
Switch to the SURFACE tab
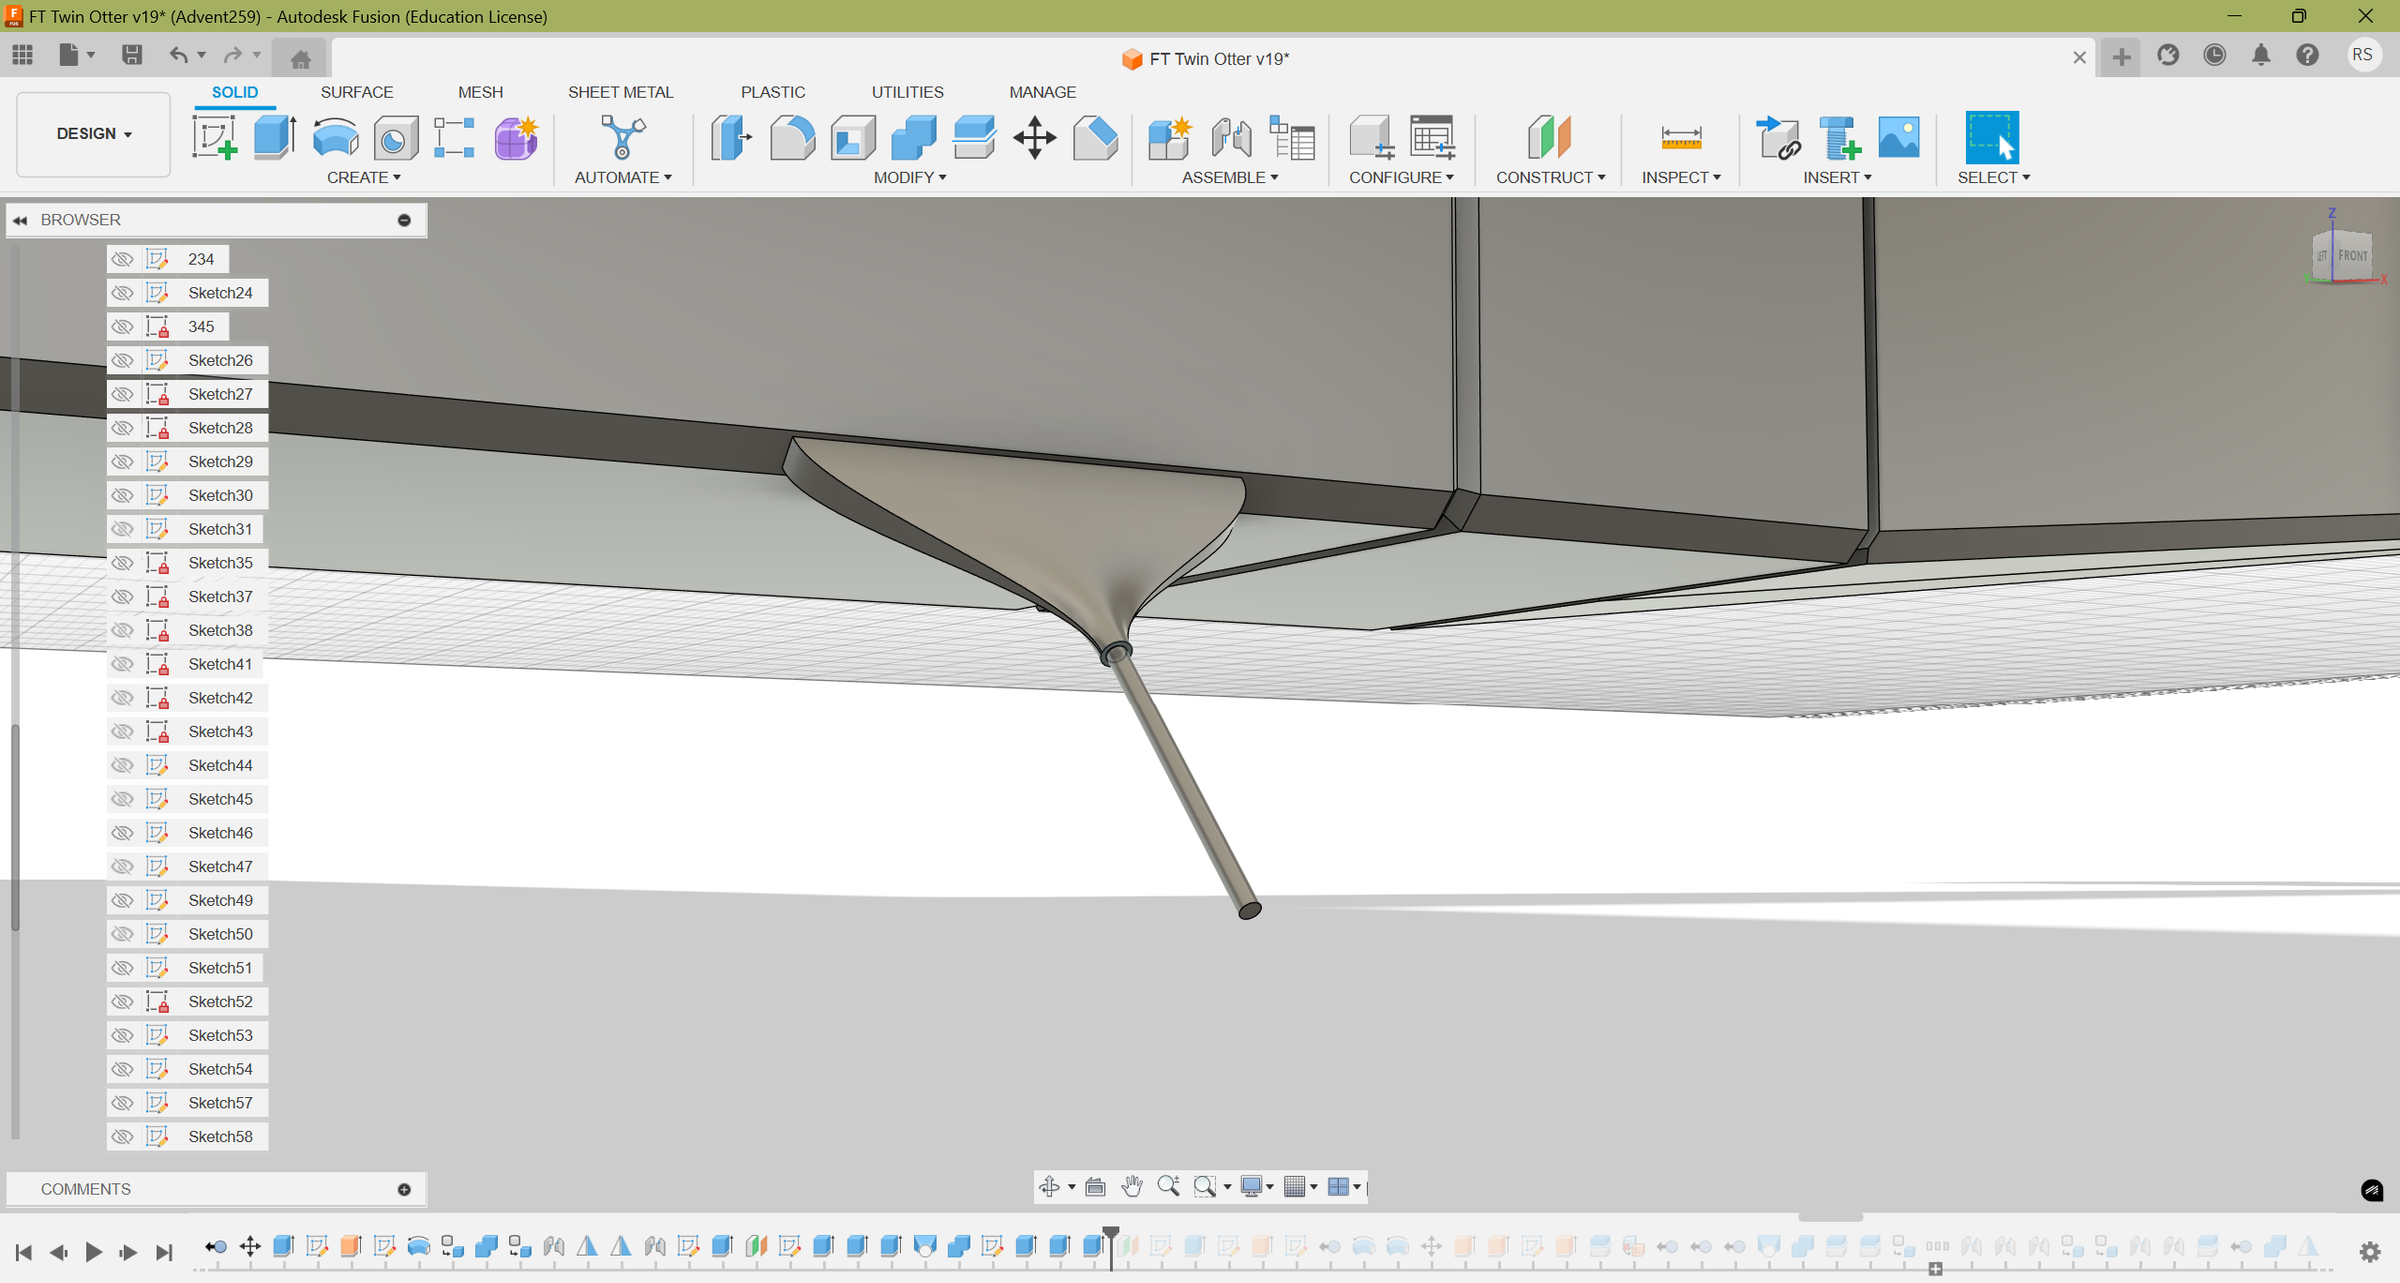pyautogui.click(x=356, y=91)
